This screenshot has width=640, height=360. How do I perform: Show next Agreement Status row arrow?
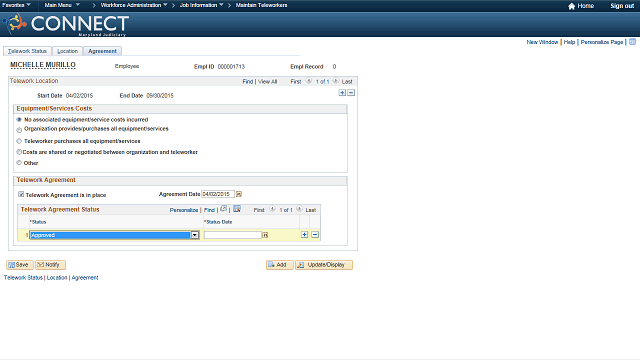coord(299,209)
